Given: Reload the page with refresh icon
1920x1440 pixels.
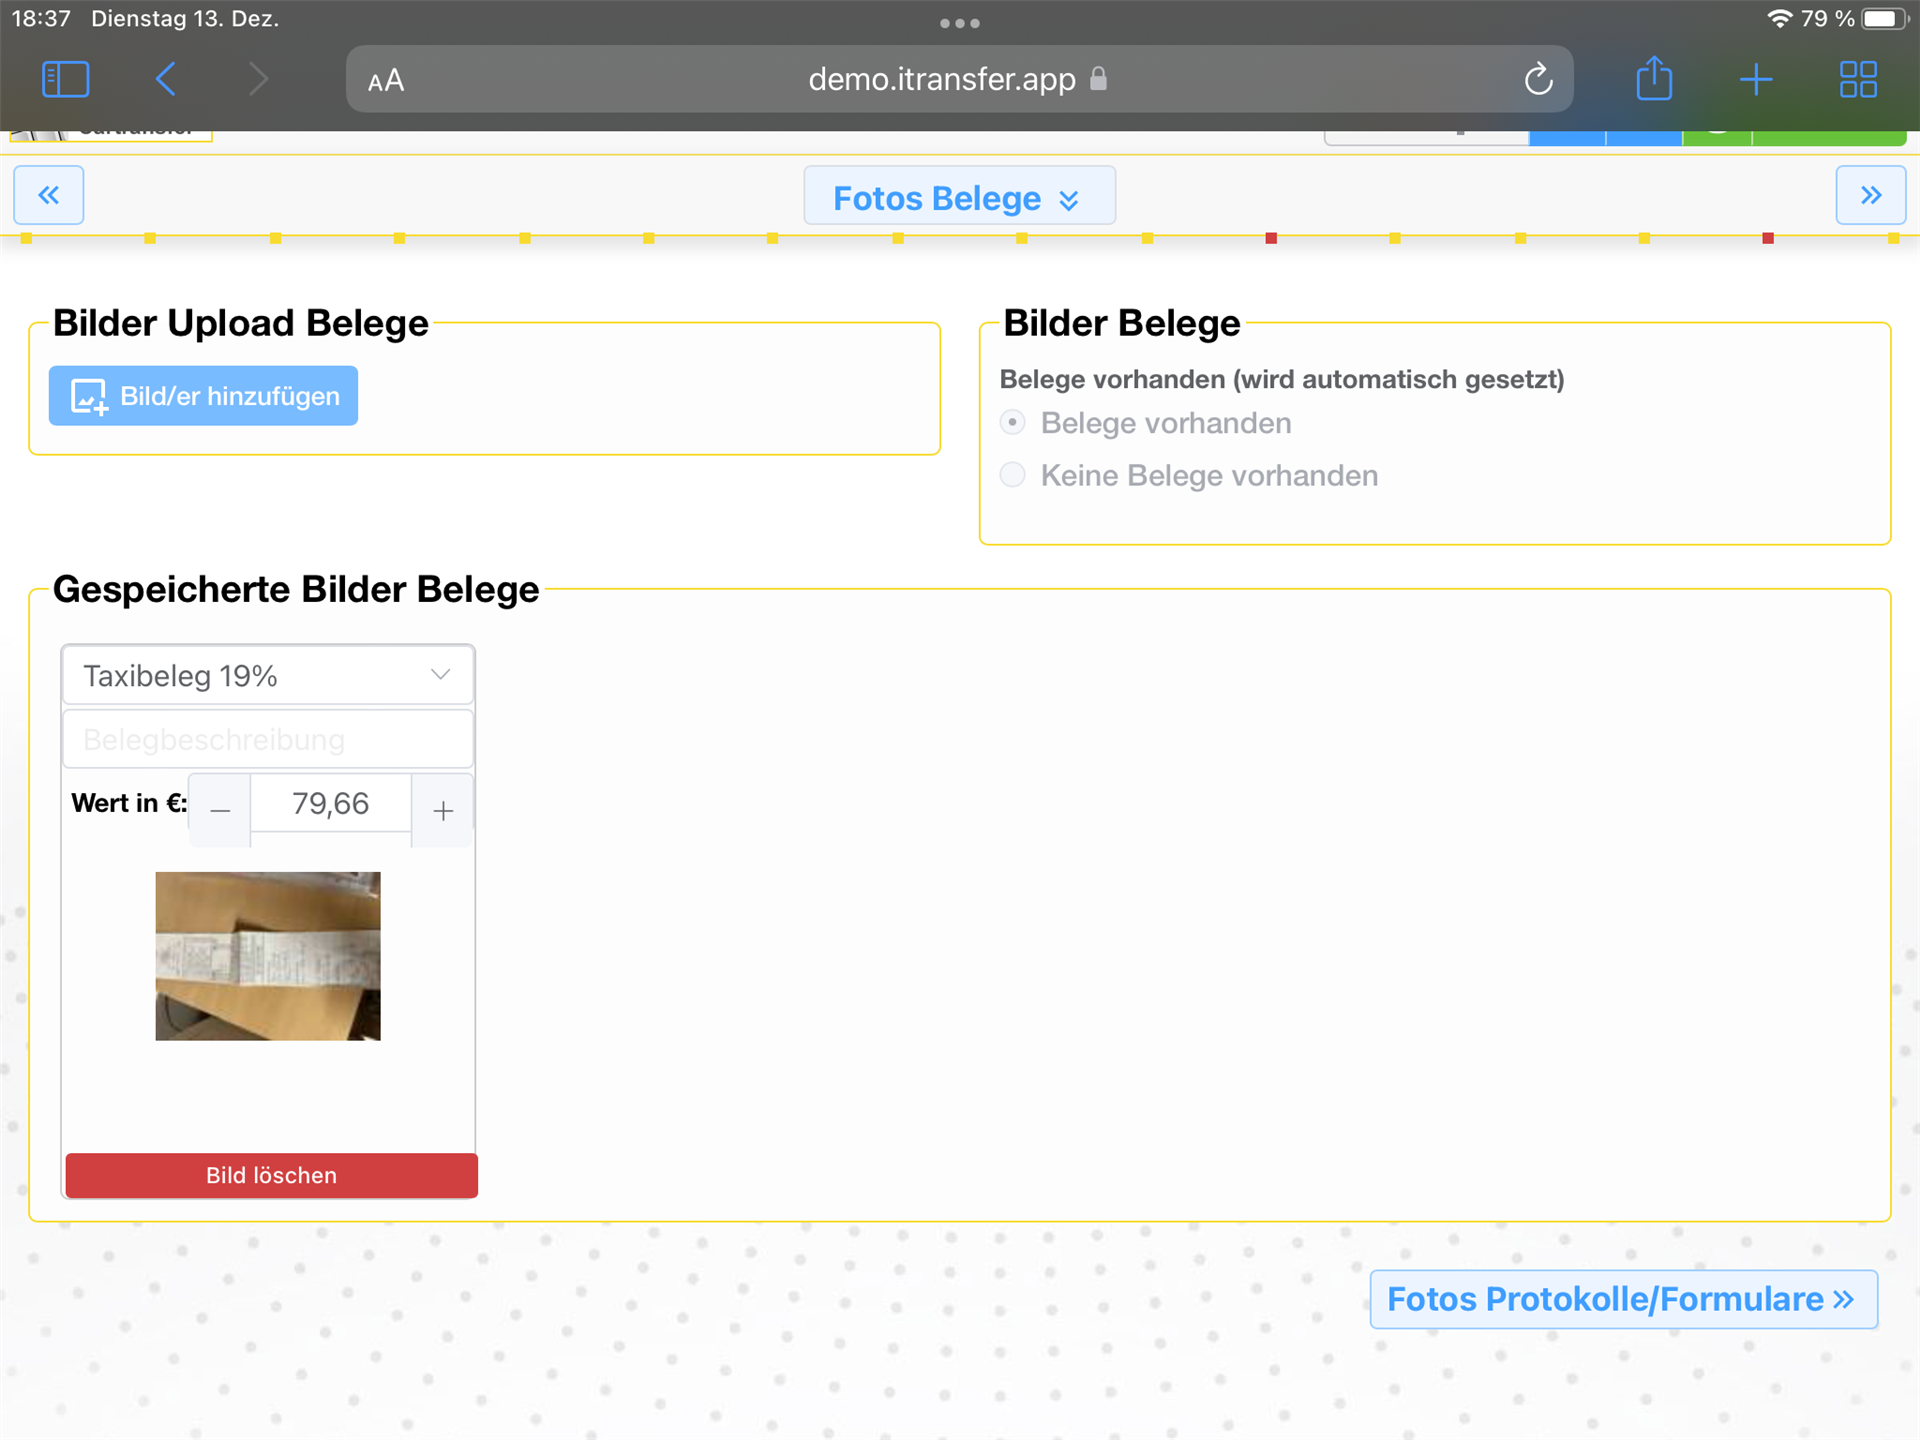Looking at the screenshot, I should coord(1538,79).
